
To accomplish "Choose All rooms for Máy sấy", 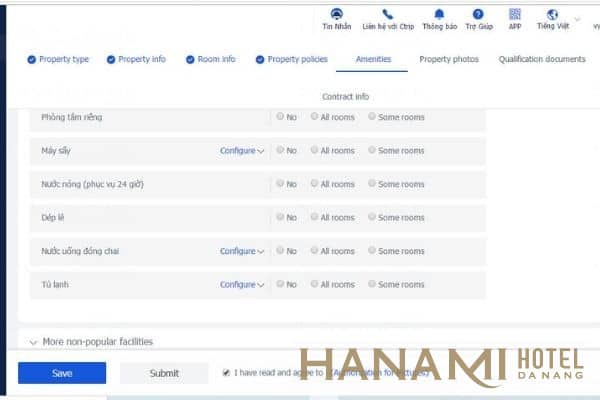I will (314, 150).
